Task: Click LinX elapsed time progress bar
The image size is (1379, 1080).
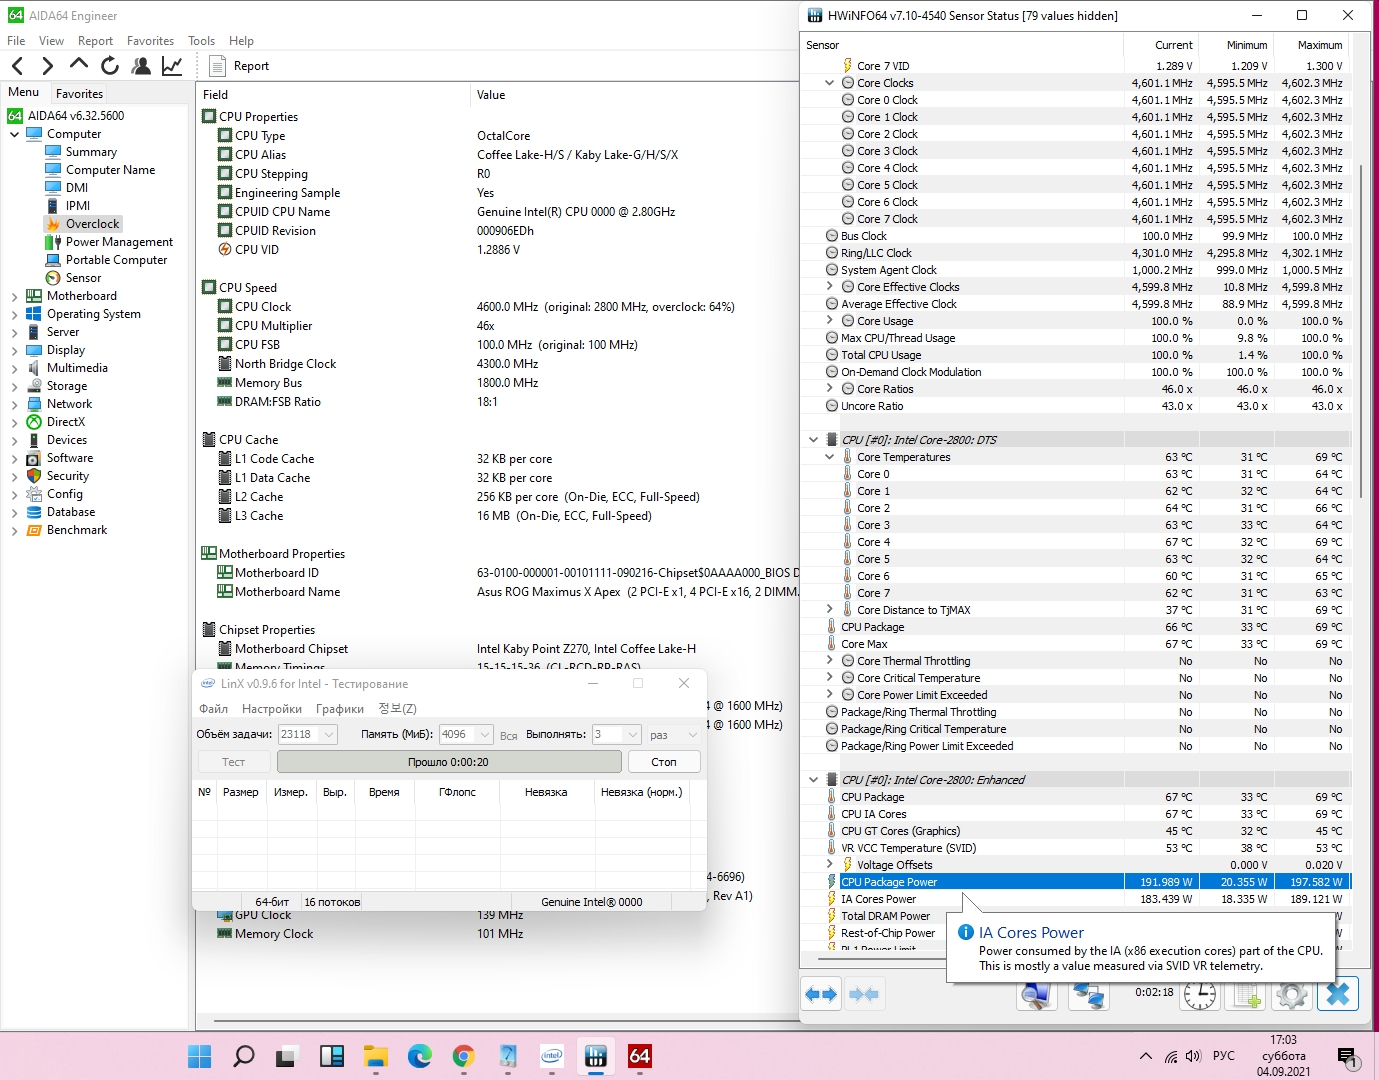Action: point(449,762)
